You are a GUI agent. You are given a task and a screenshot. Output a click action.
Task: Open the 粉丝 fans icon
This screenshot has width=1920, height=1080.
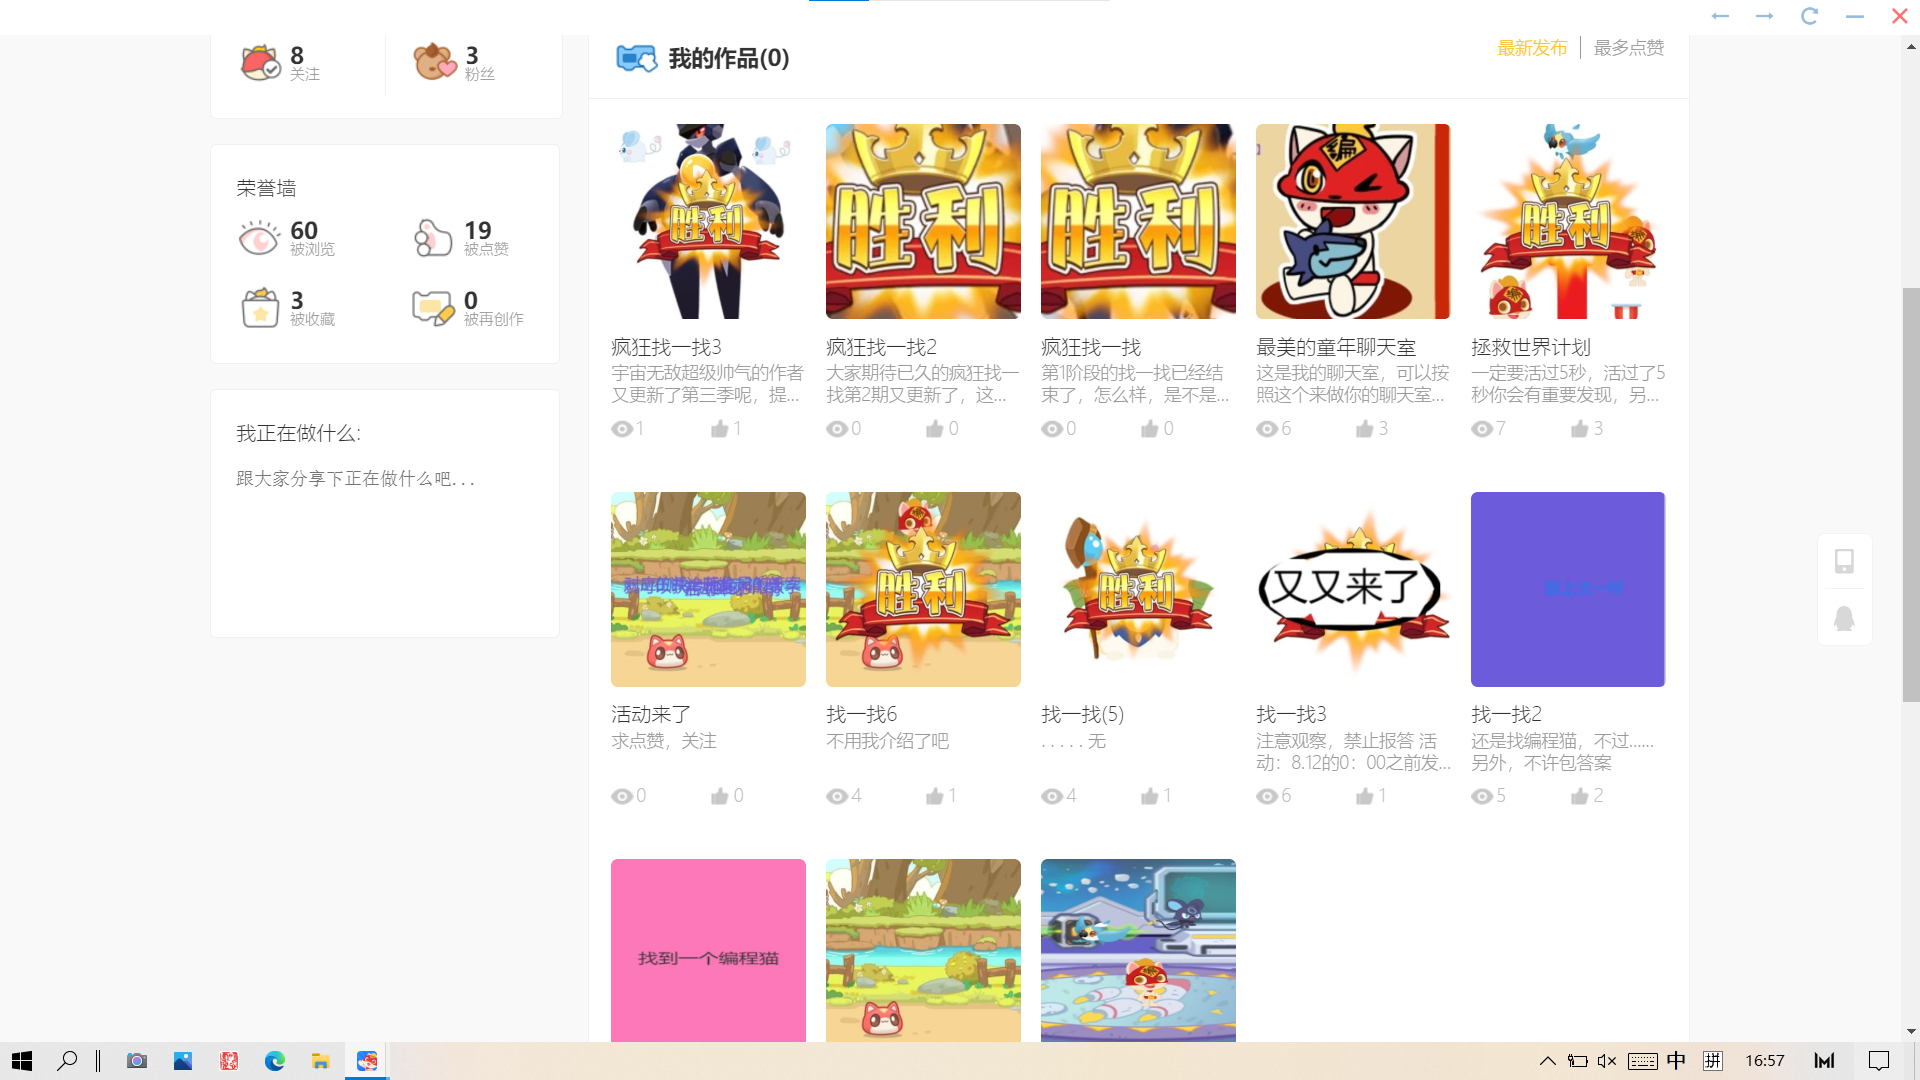pyautogui.click(x=435, y=62)
